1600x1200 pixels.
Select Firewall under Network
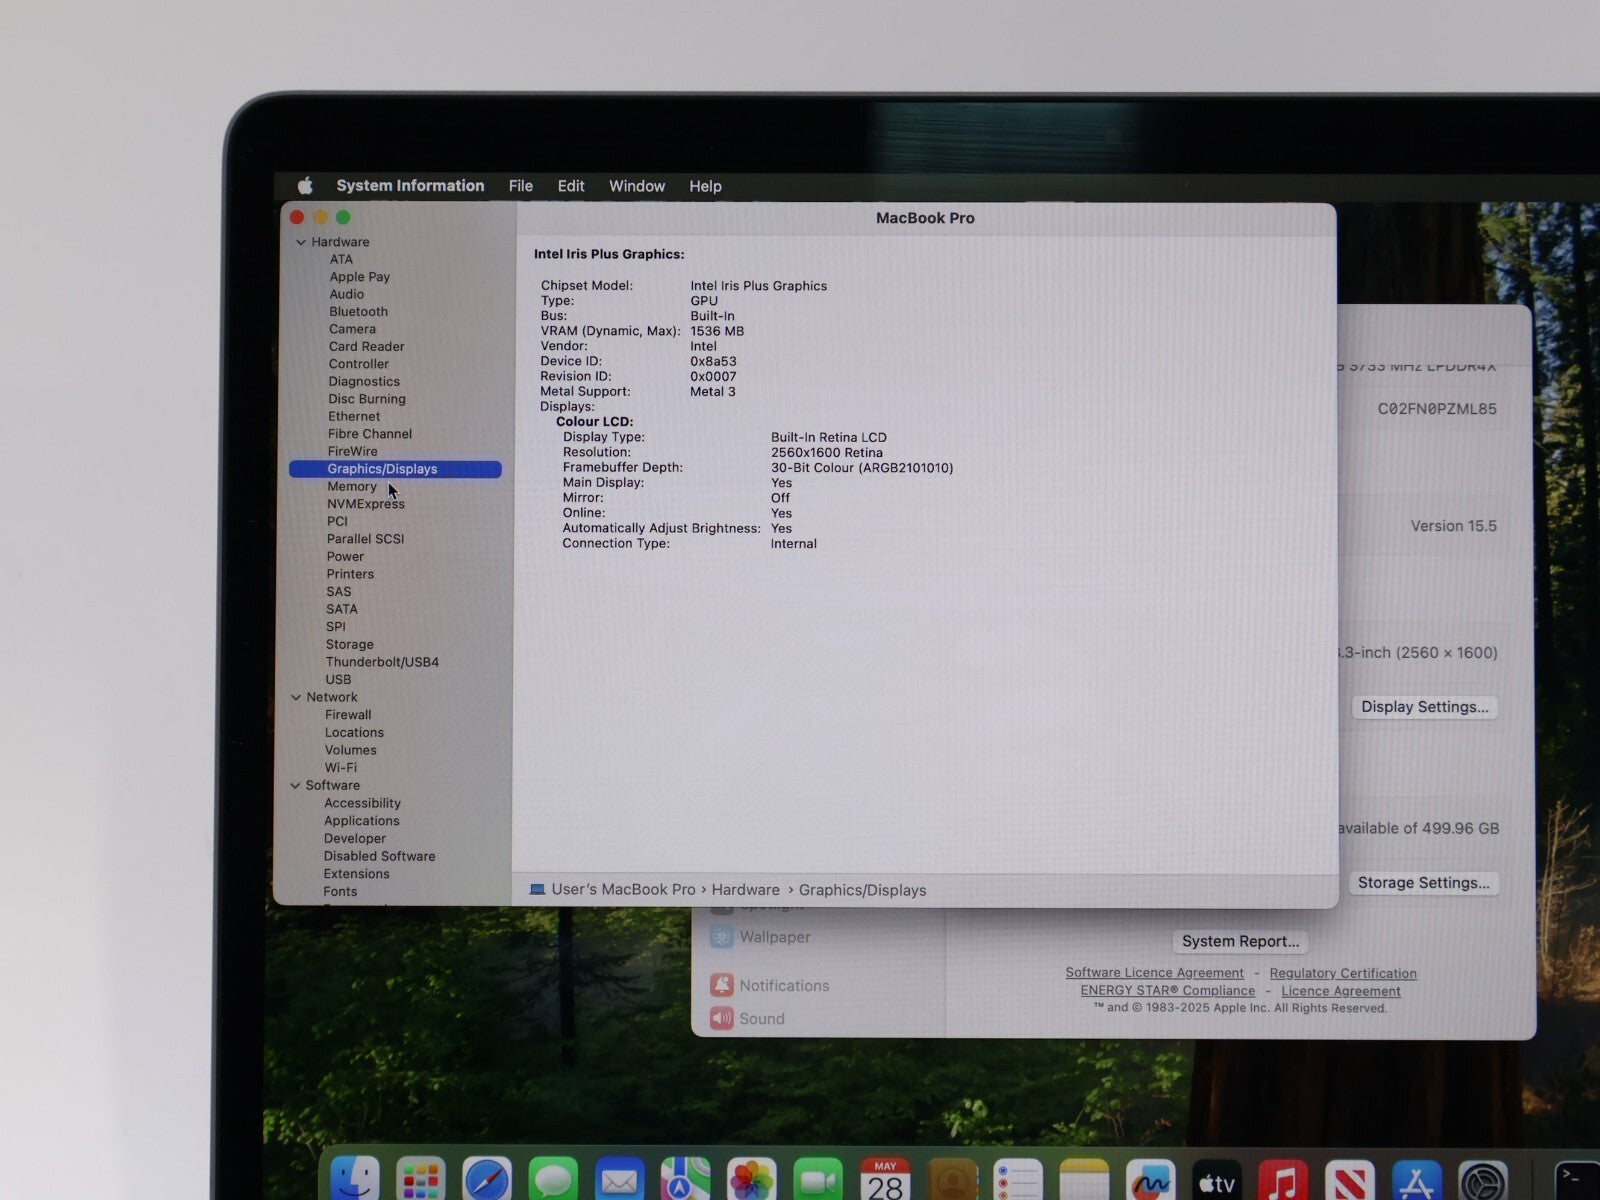[x=348, y=714]
